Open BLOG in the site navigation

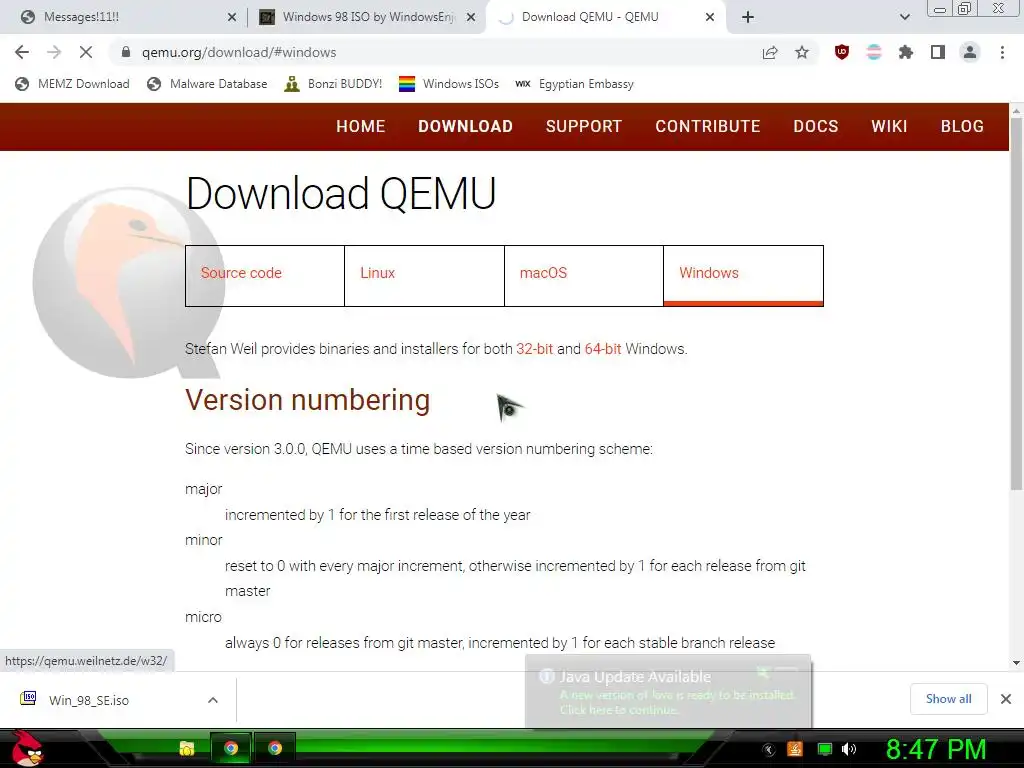click(x=962, y=127)
